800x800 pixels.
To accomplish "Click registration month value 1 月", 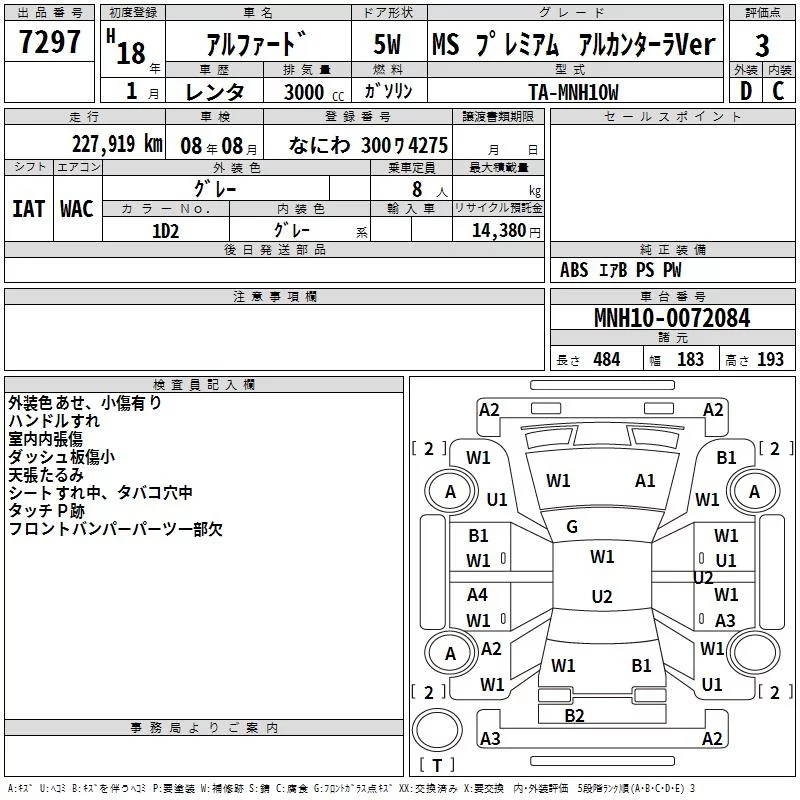I will tap(142, 91).
